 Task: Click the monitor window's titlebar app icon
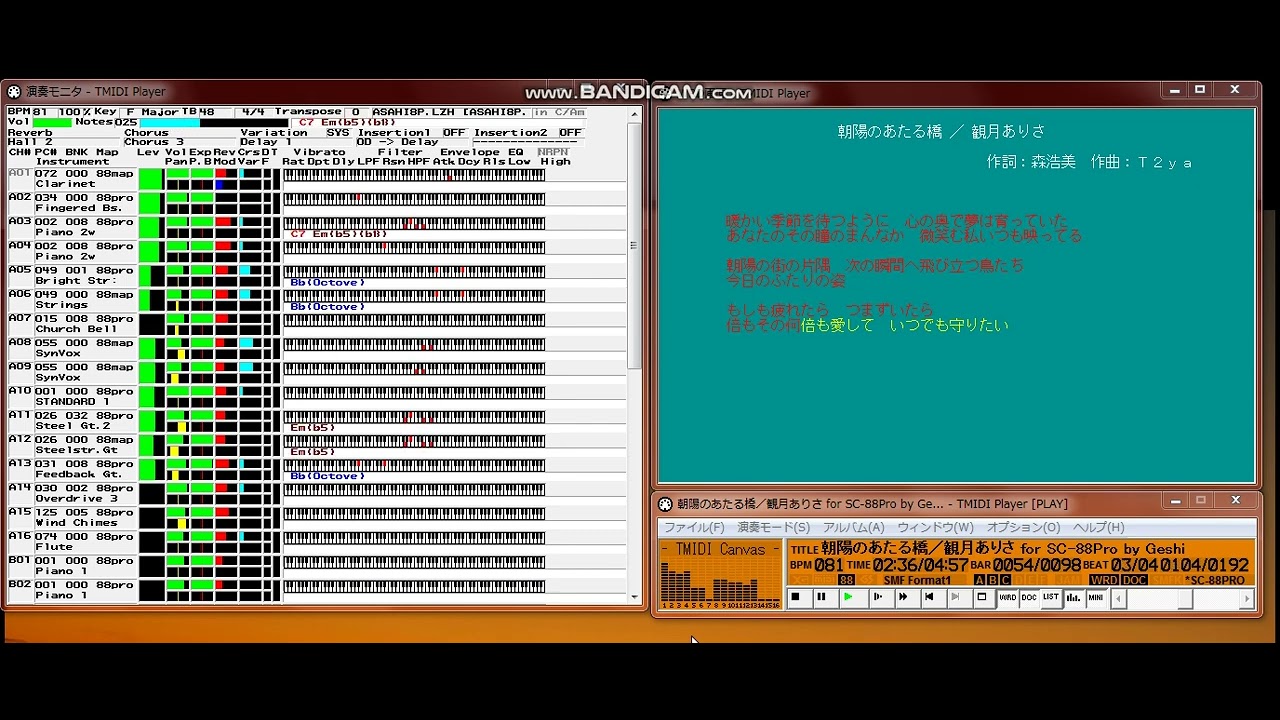(x=14, y=92)
